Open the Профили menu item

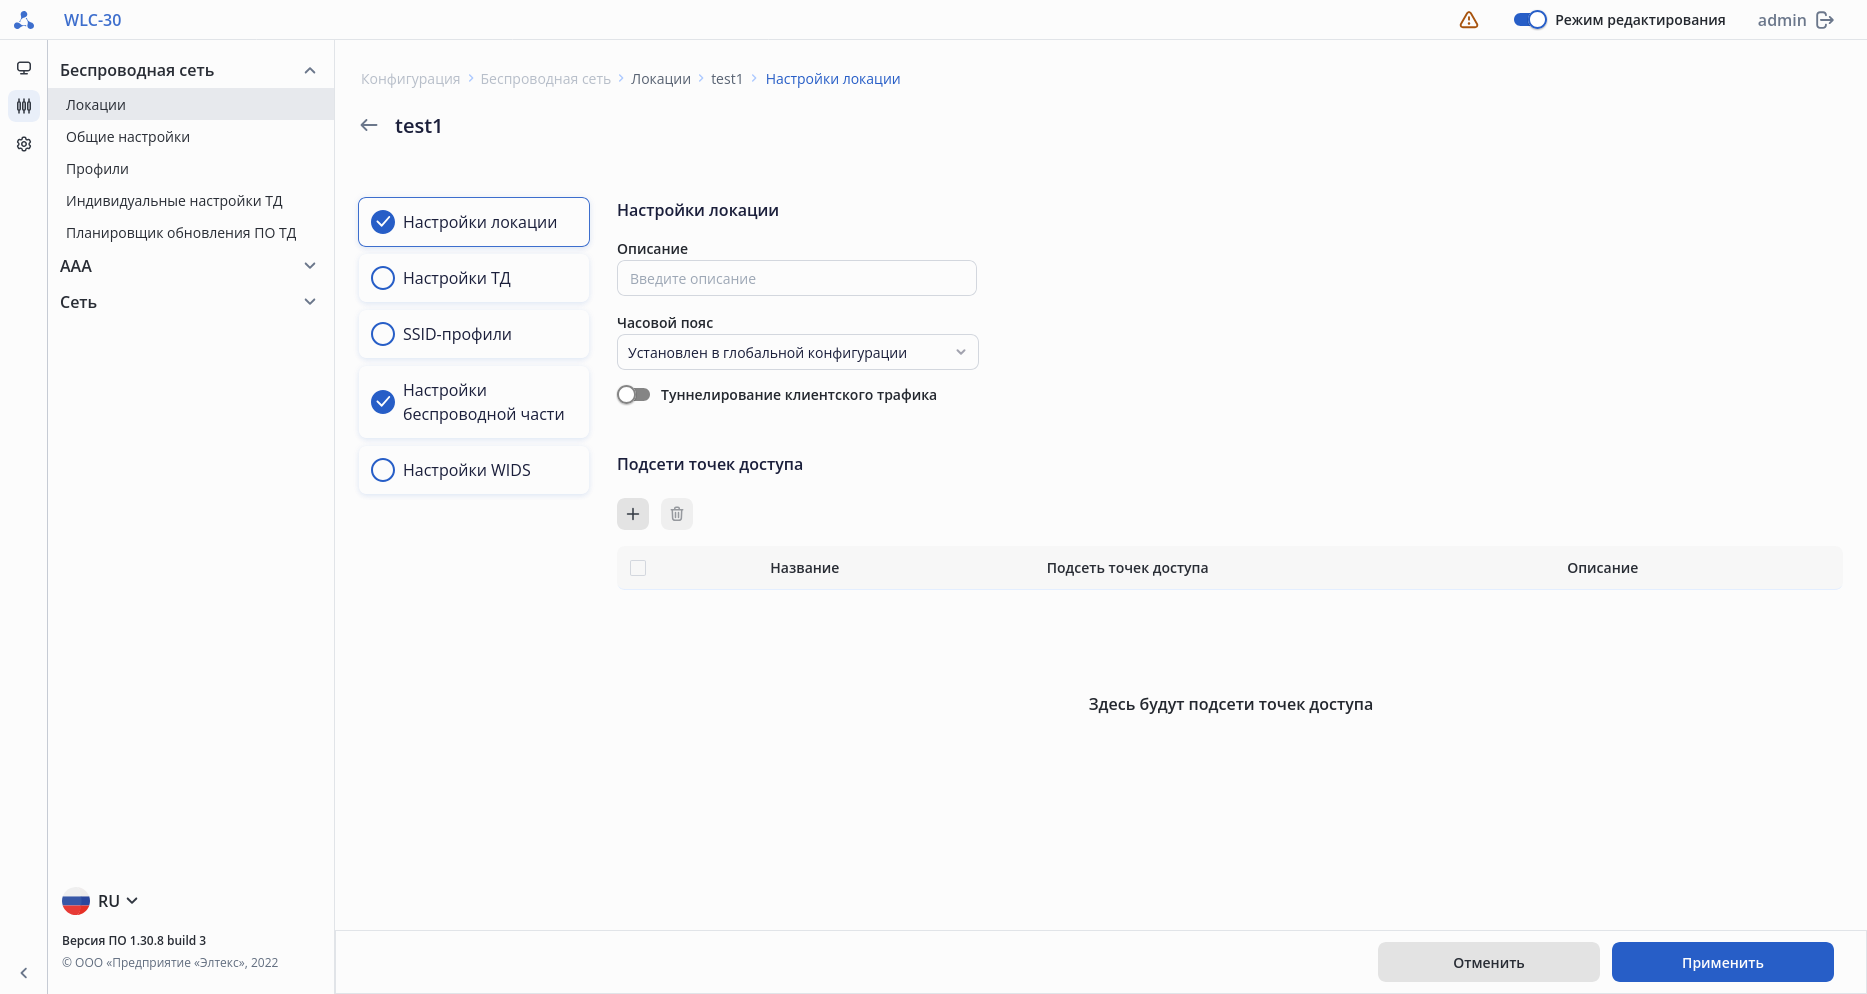(x=97, y=169)
